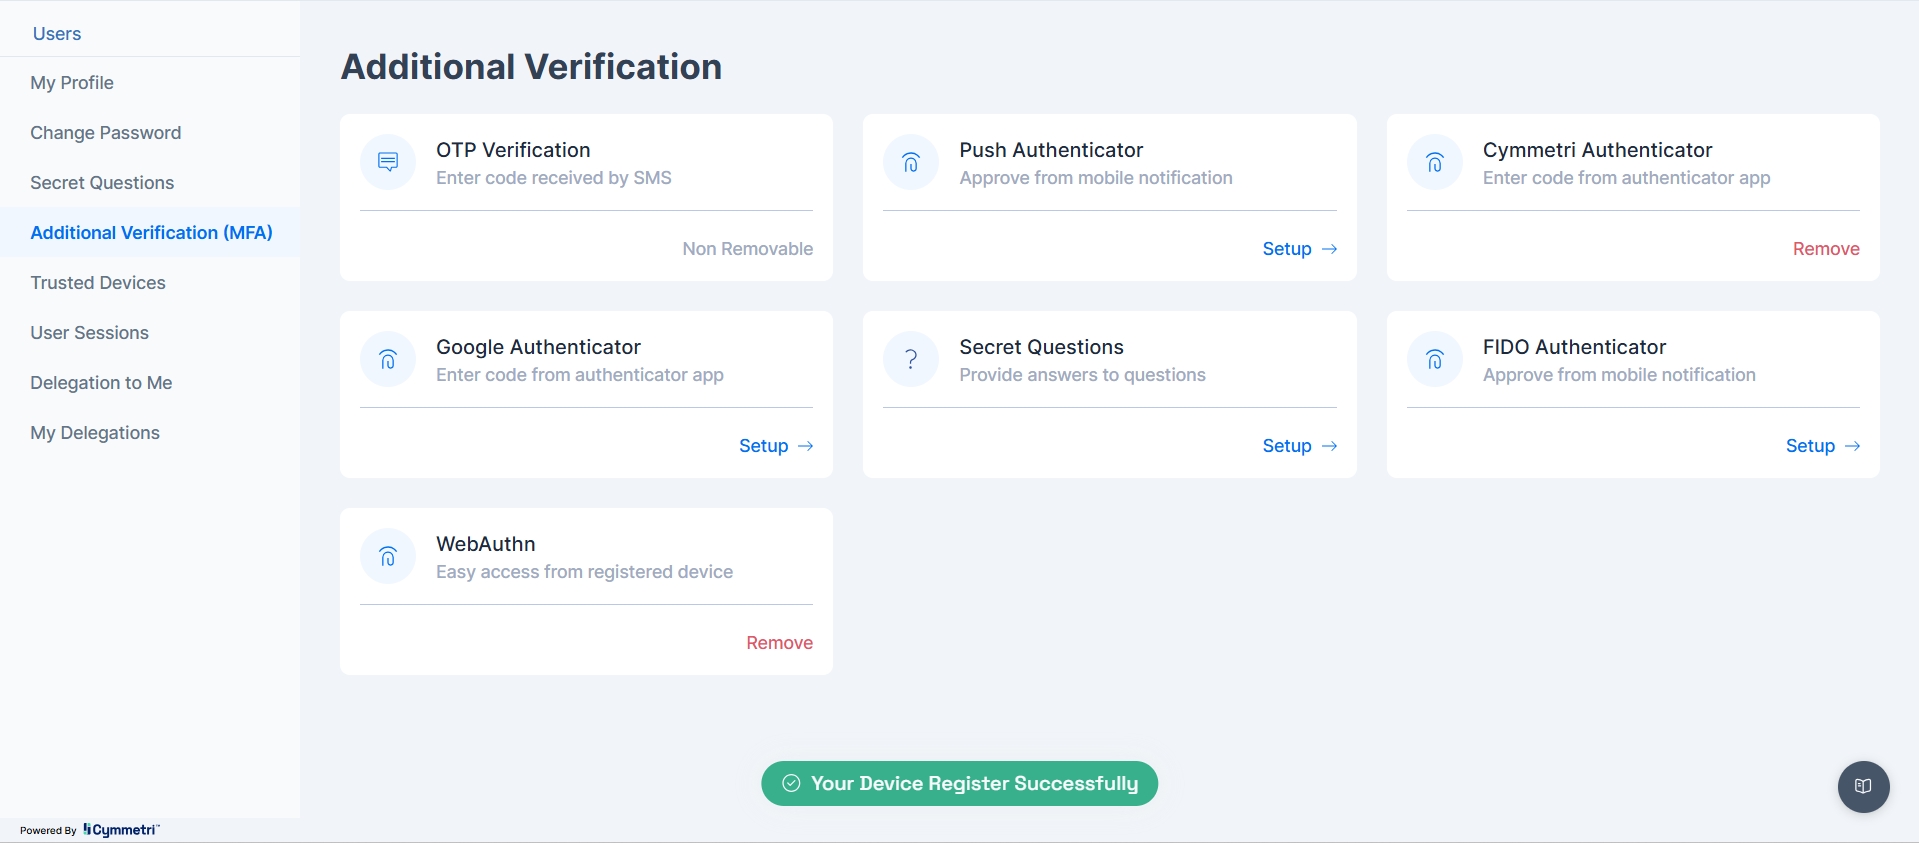Image resolution: width=1919 pixels, height=843 pixels.
Task: Set up Google Authenticator
Action: click(775, 446)
